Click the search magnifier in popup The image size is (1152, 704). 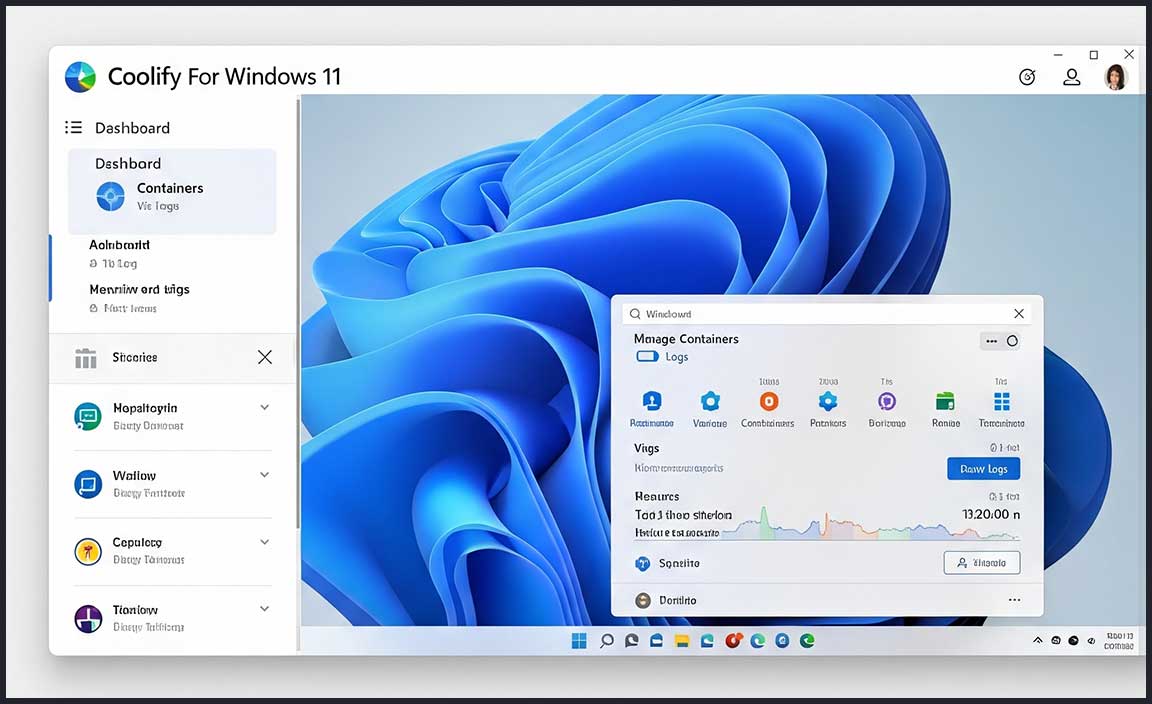pos(635,314)
